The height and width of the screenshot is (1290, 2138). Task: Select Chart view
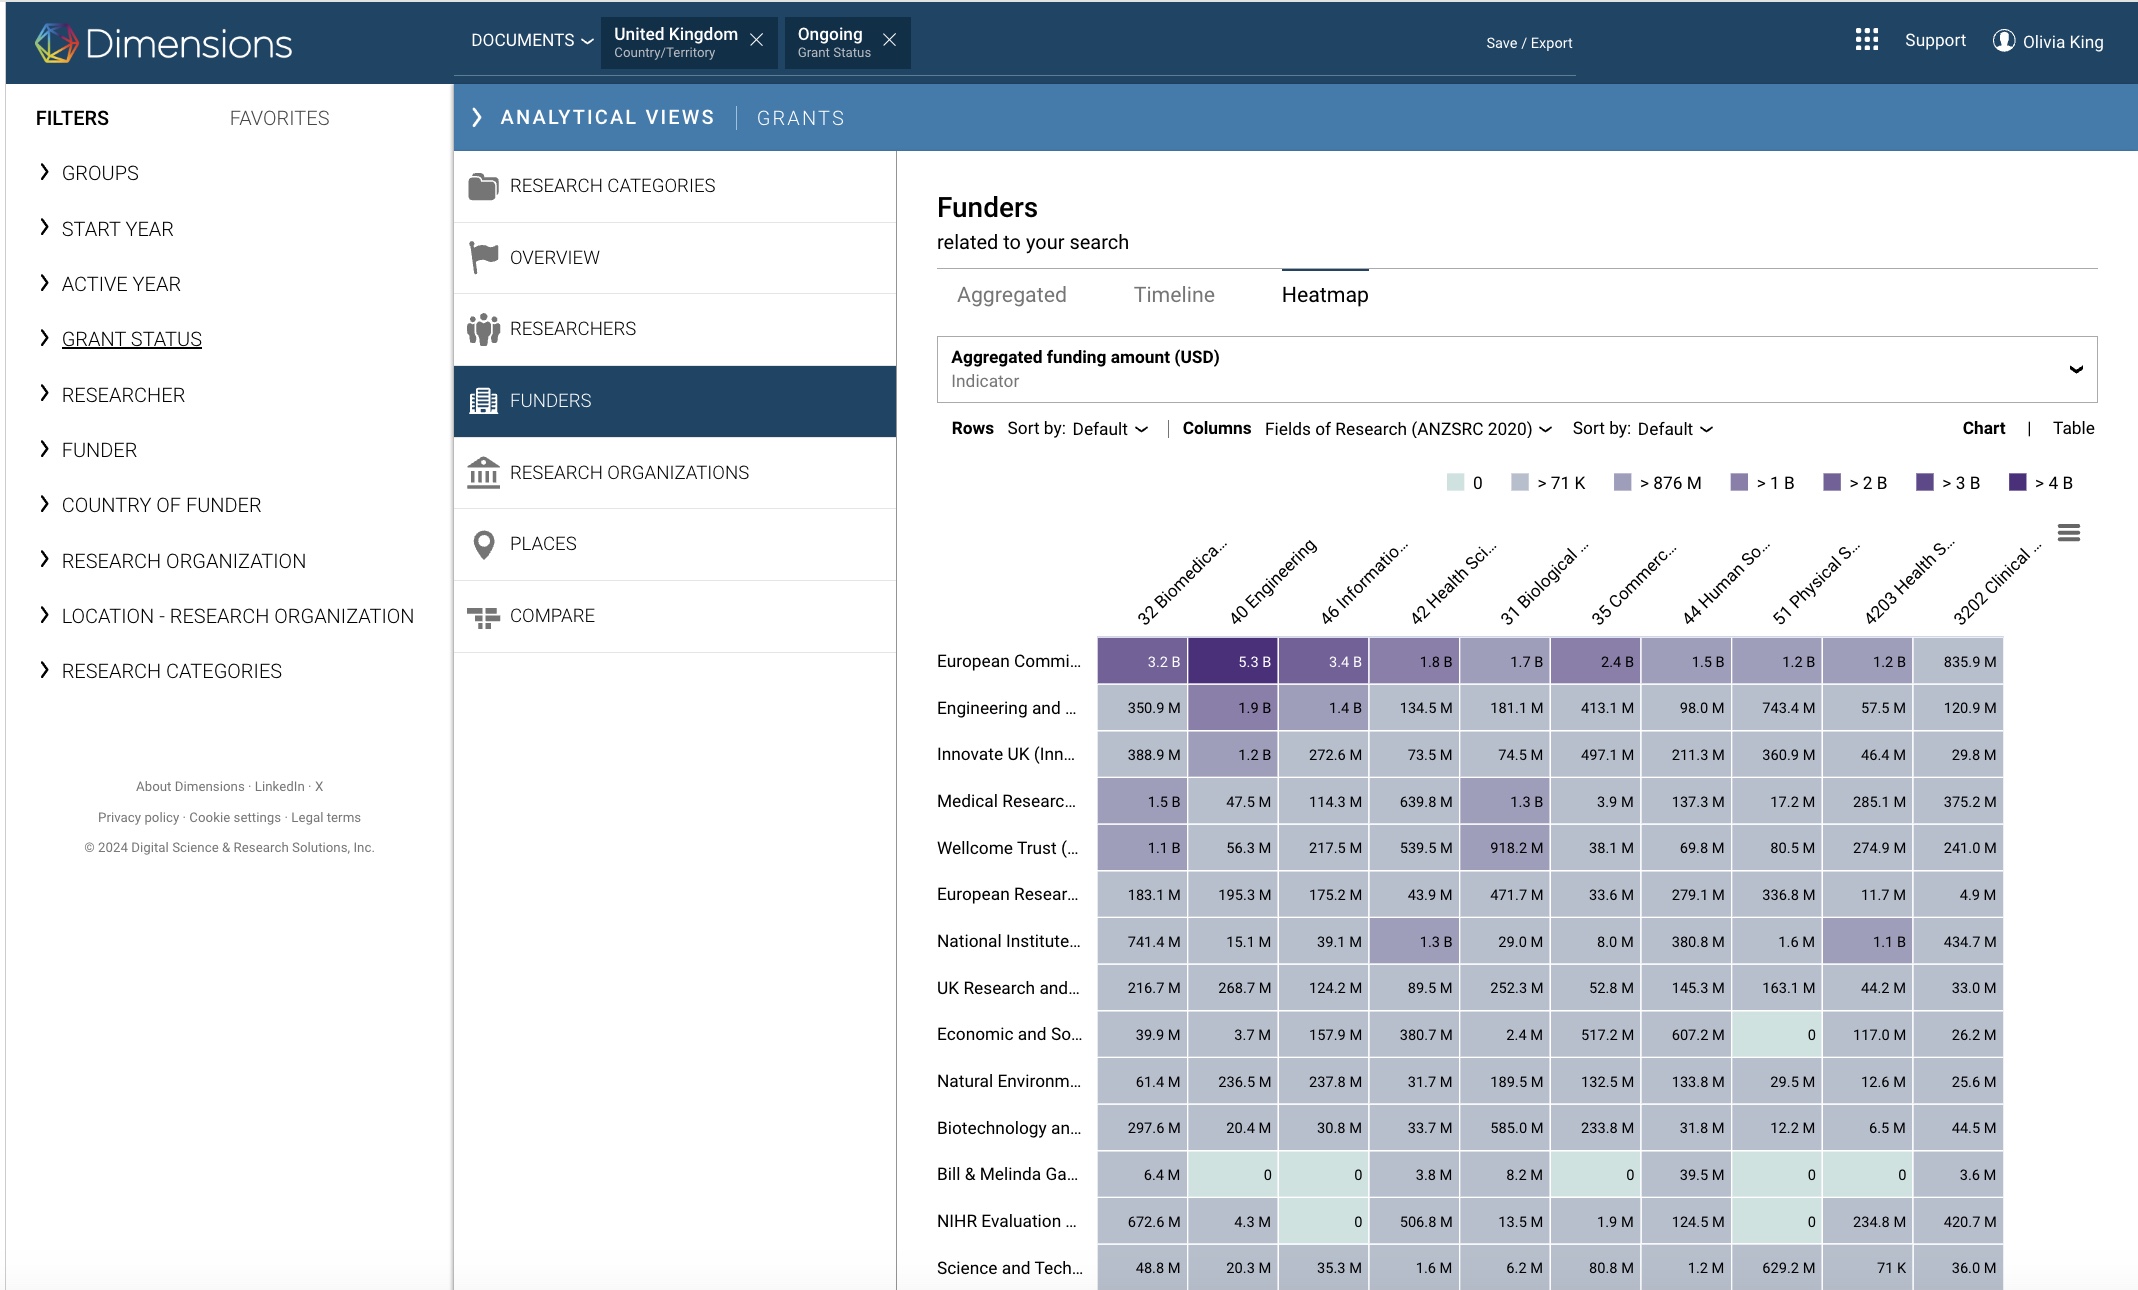click(x=1983, y=428)
